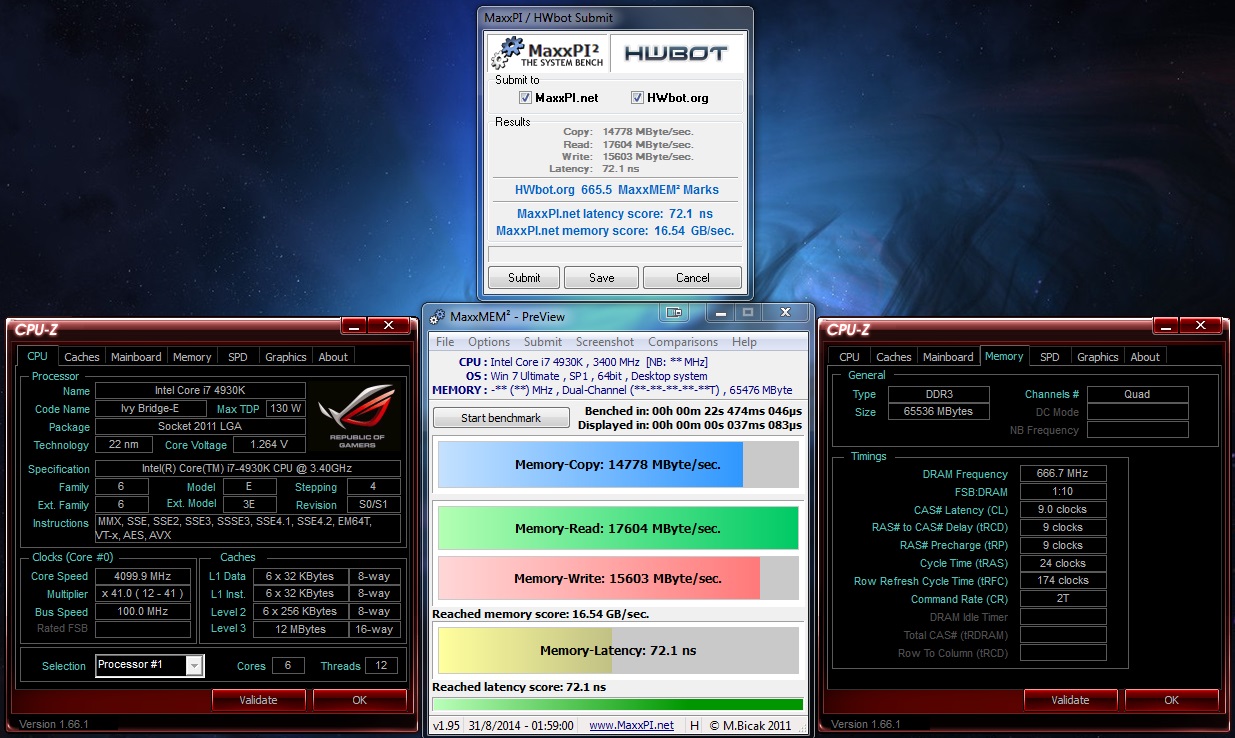Switch to Mainboard tab in right CPU-Z window
The image size is (1235, 738).
948,357
